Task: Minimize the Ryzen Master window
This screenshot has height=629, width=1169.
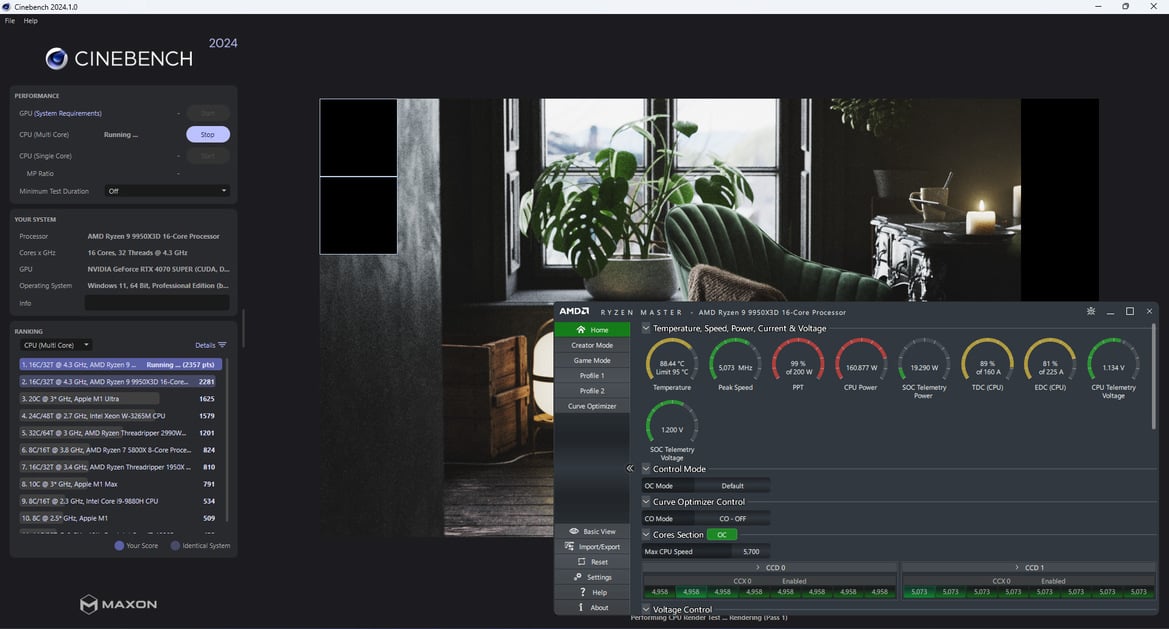Action: coord(1110,312)
